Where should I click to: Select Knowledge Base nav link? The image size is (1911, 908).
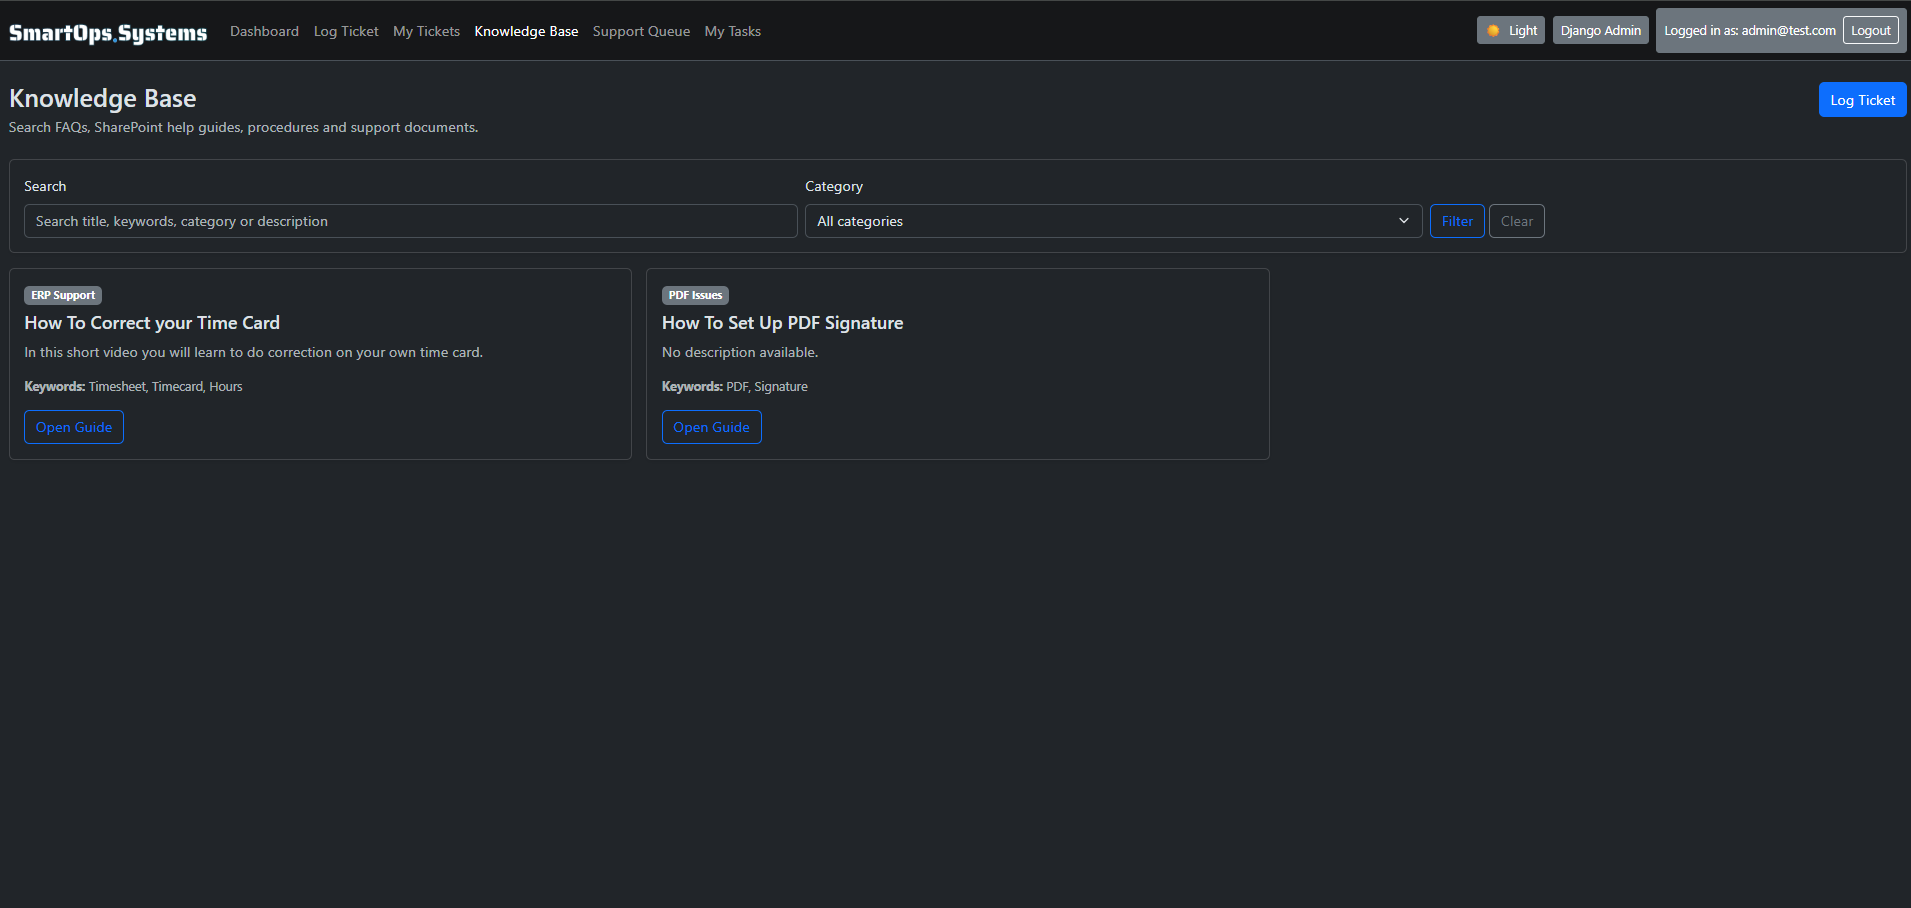coord(526,31)
